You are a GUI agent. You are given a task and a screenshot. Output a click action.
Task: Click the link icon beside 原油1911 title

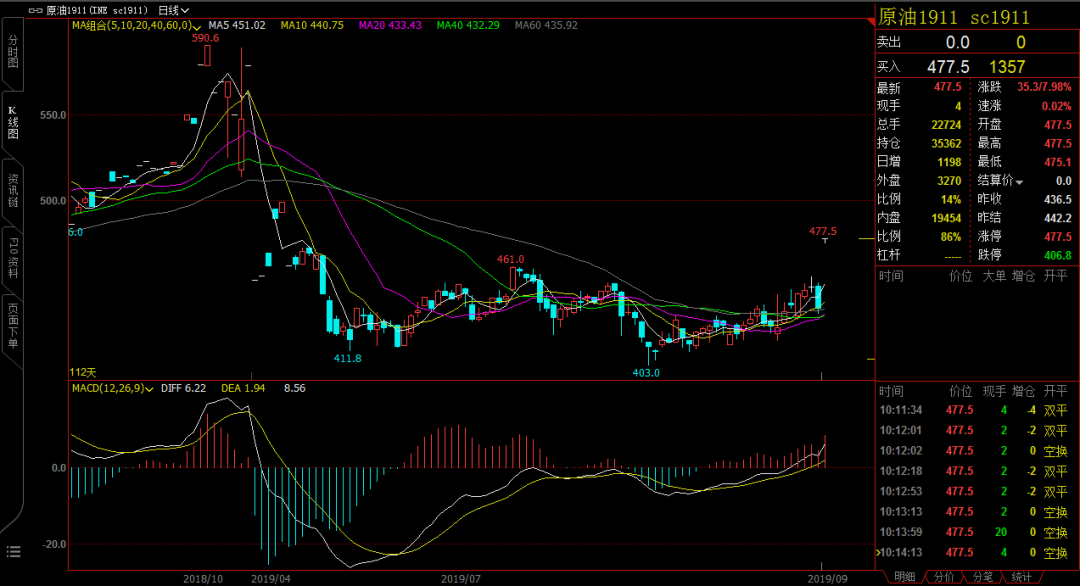coord(35,10)
